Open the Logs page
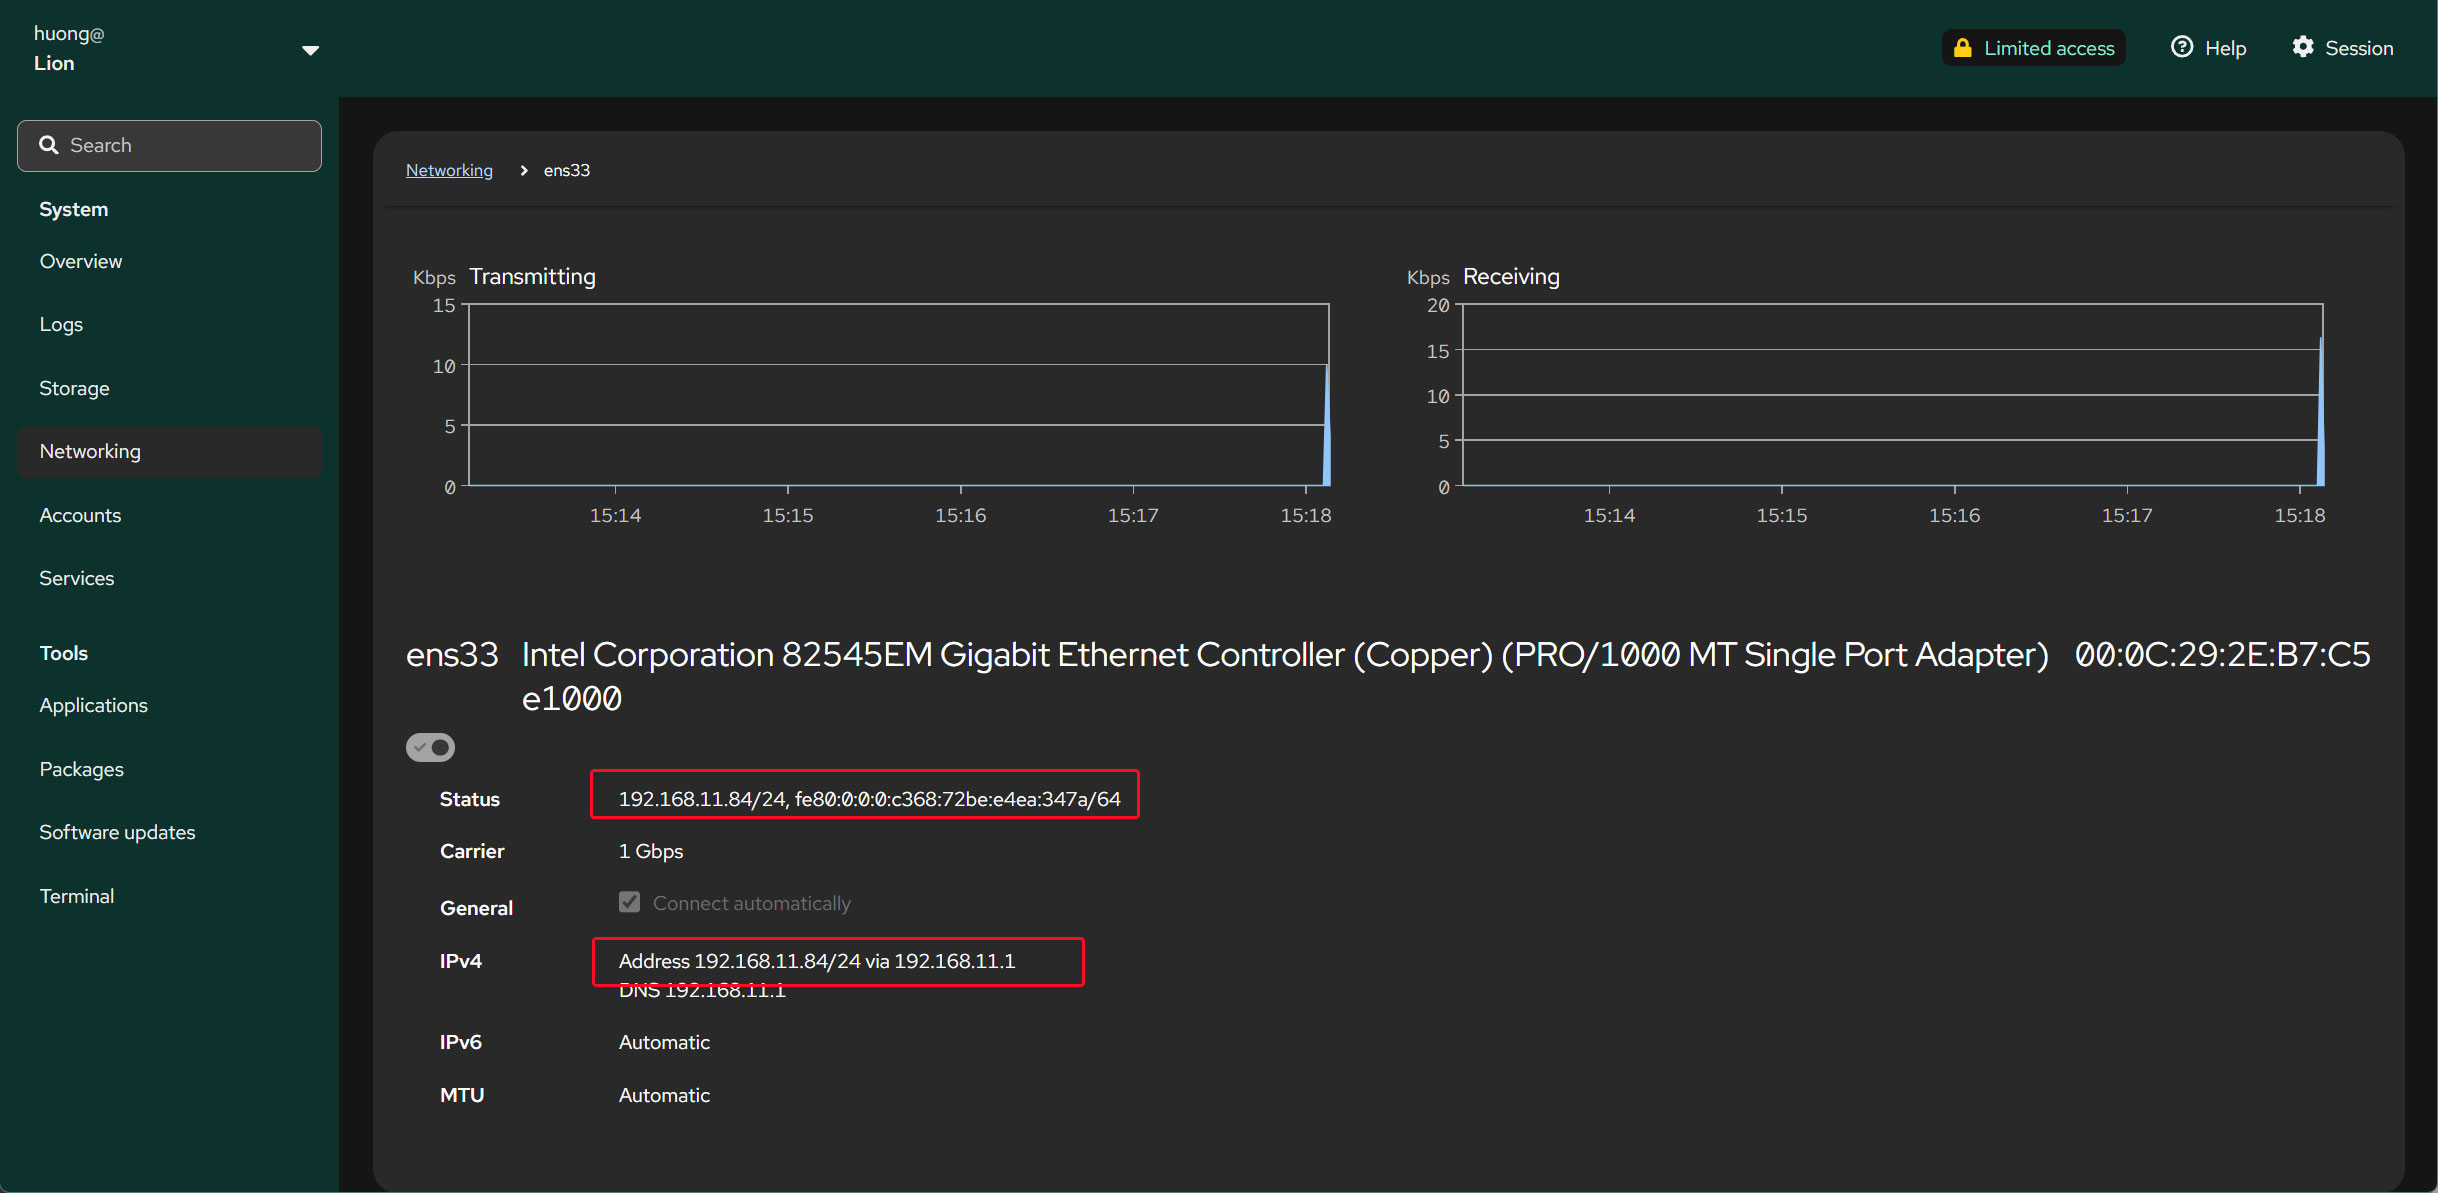 tap(61, 324)
